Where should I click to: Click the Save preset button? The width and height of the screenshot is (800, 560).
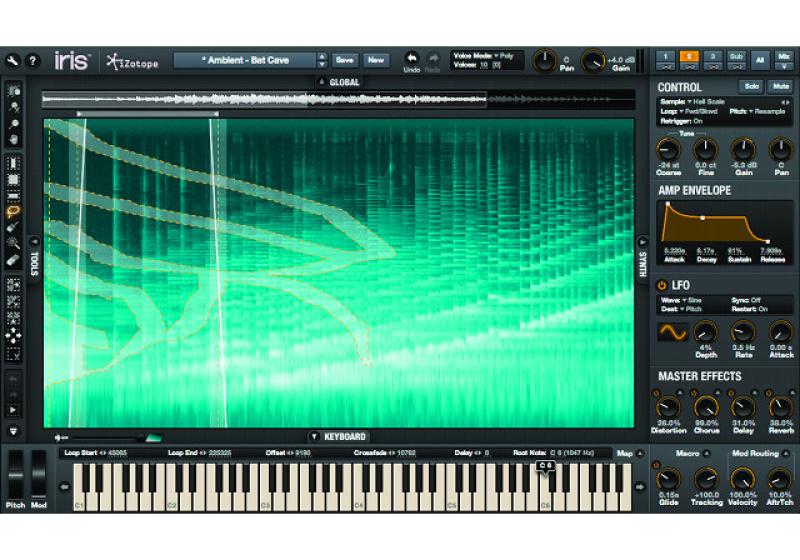click(x=344, y=60)
